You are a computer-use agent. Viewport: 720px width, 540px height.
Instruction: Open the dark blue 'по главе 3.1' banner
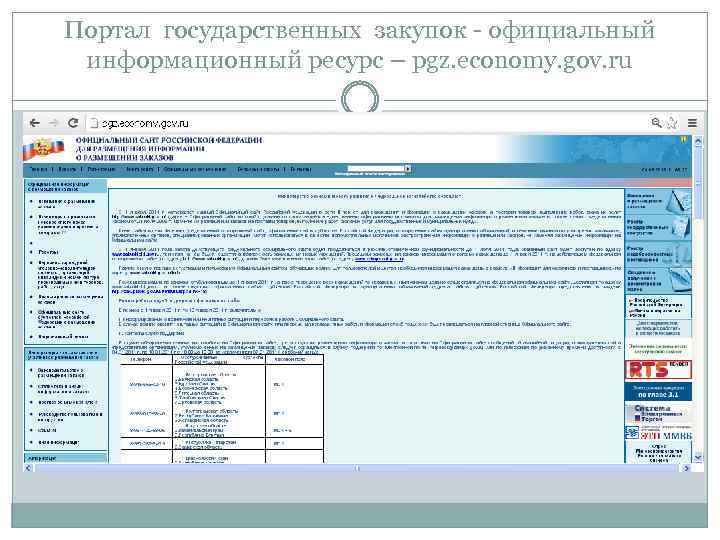(658, 392)
